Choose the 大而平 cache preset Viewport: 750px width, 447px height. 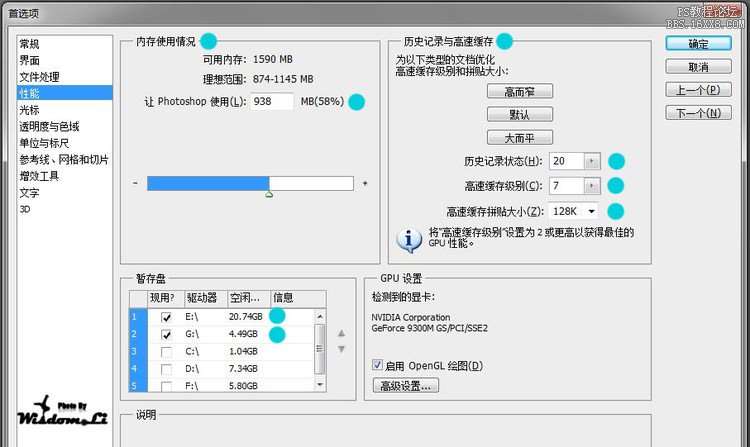pos(520,138)
